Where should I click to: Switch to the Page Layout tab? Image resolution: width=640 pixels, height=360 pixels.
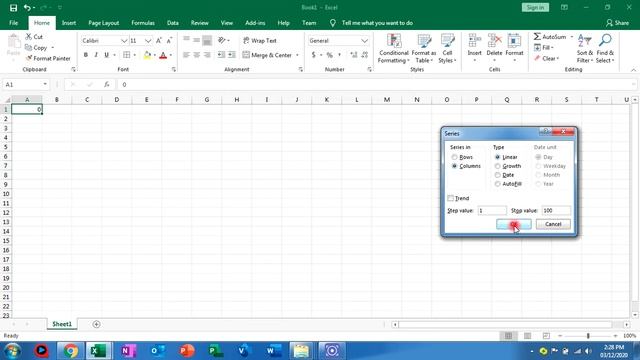pyautogui.click(x=104, y=23)
